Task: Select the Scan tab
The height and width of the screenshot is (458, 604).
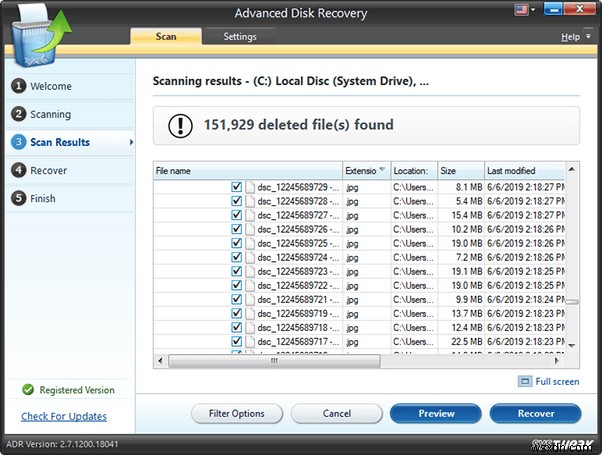Action: pyautogui.click(x=165, y=37)
